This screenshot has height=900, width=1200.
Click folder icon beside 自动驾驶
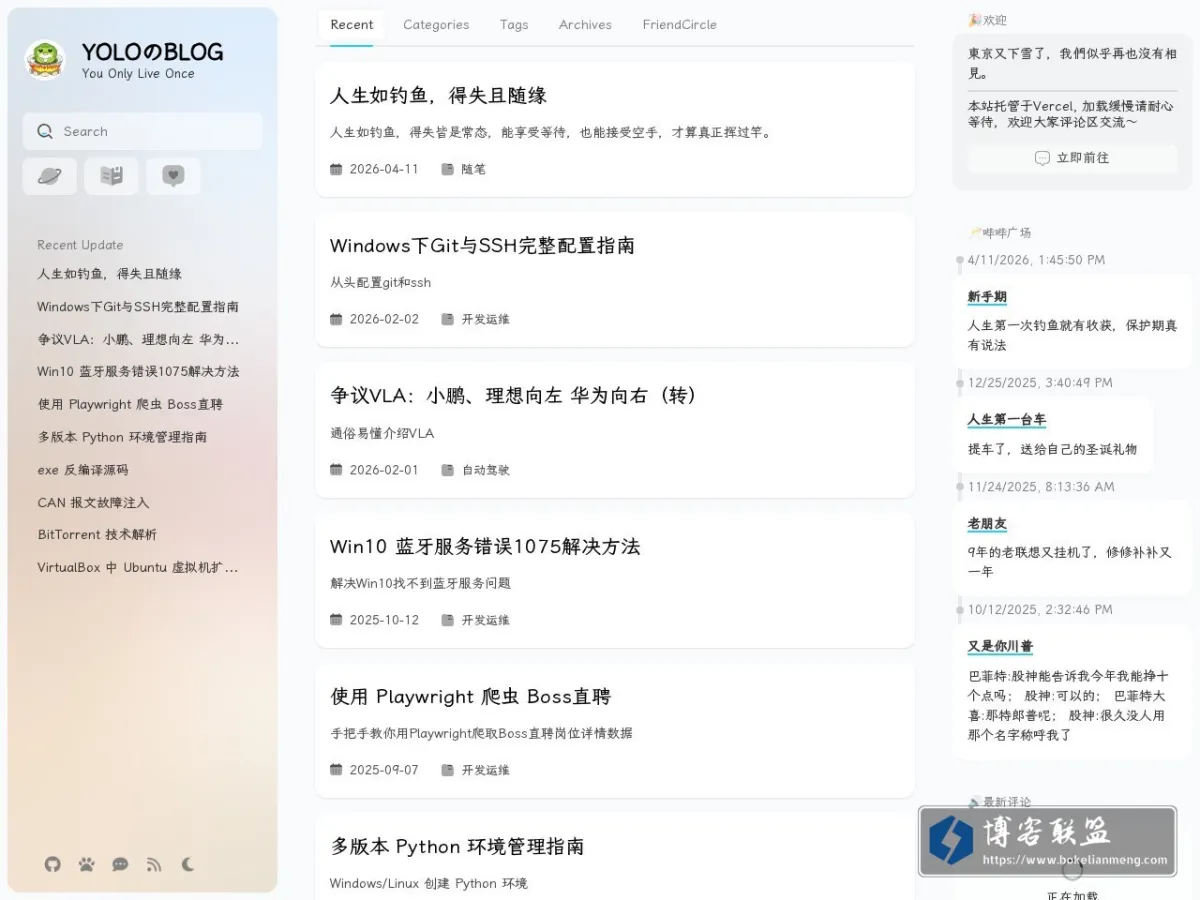[x=448, y=470]
